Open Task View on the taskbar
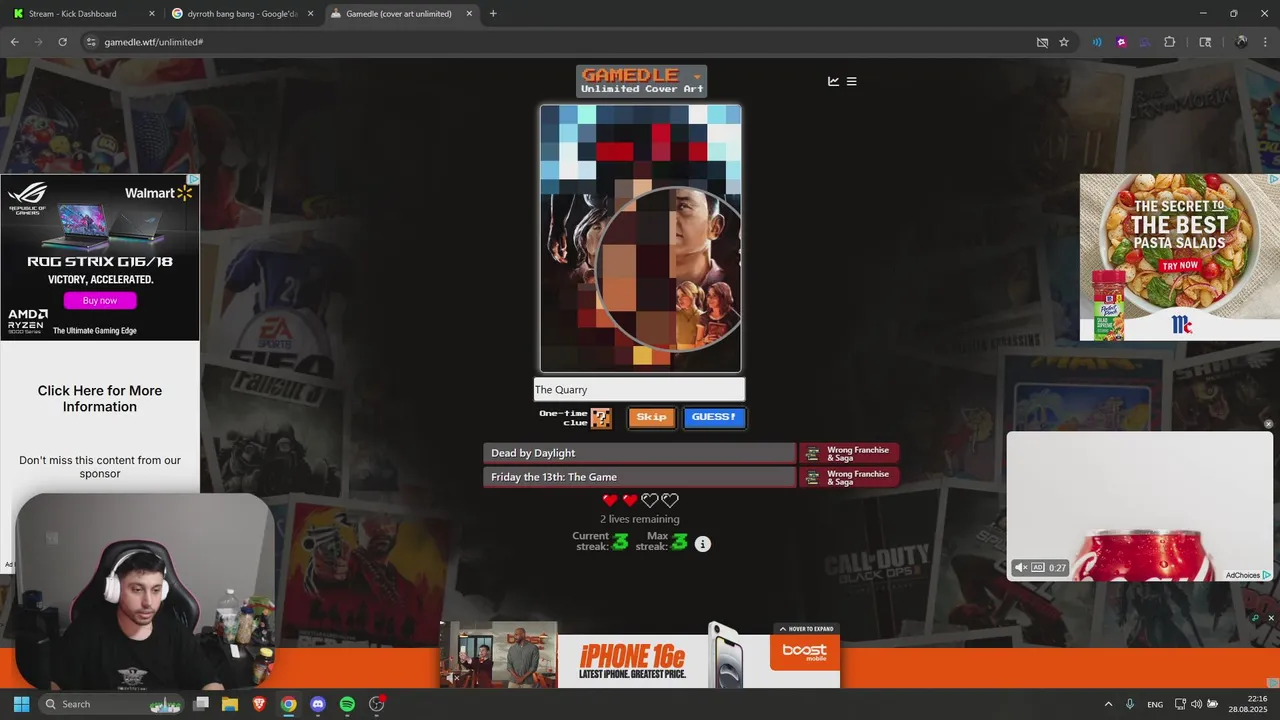Screen dimensions: 1280x720 pos(201,704)
